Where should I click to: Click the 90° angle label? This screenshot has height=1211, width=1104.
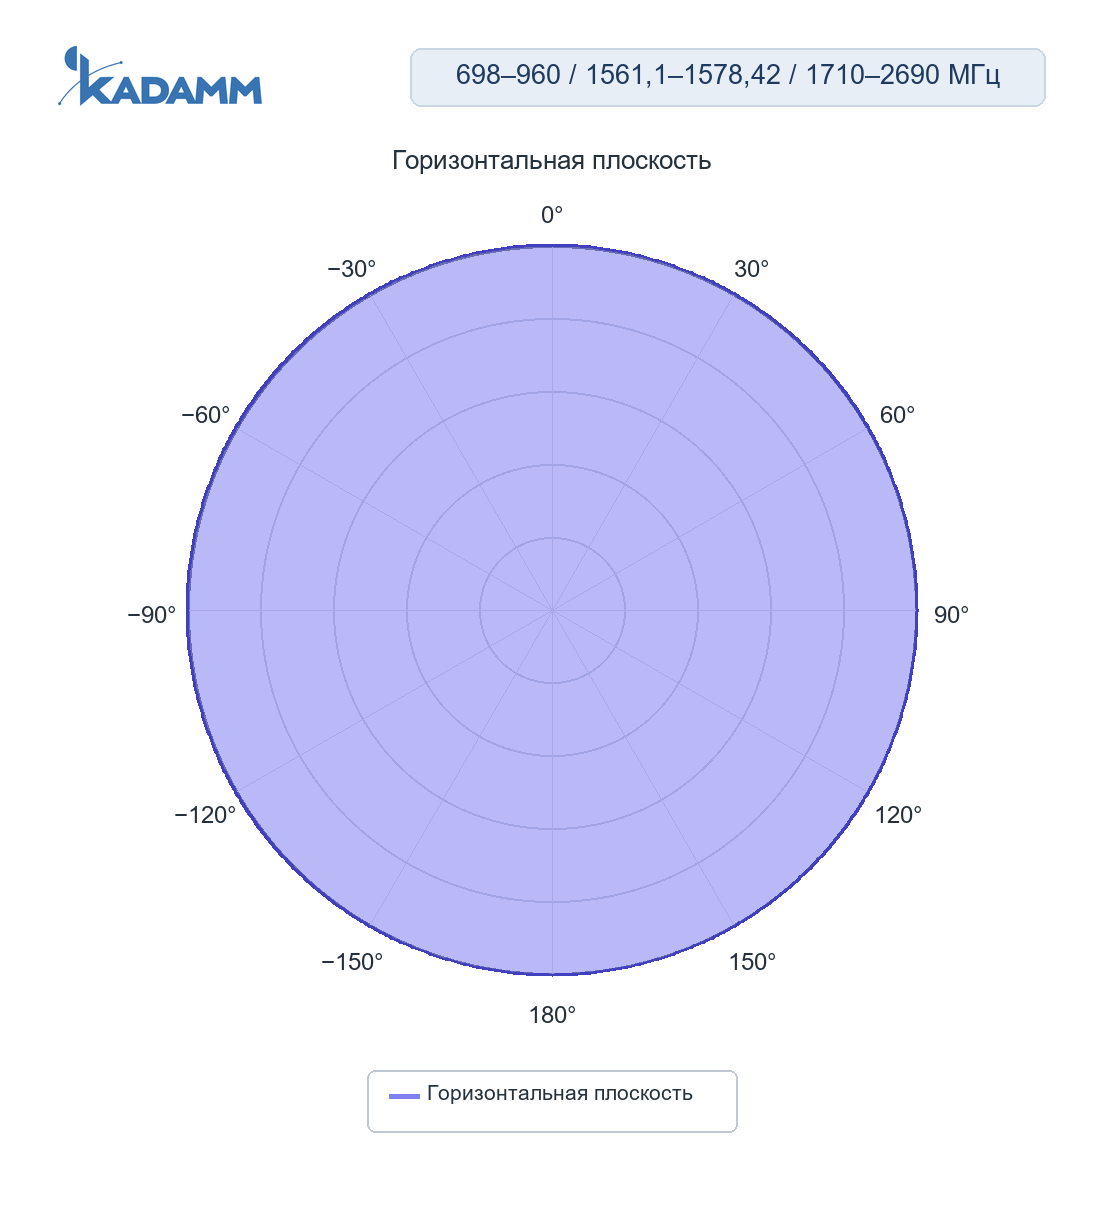(951, 615)
